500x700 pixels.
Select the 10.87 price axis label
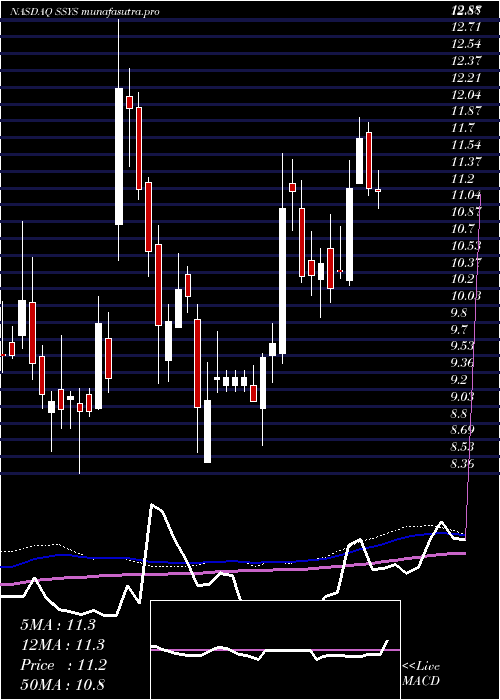click(x=466, y=212)
